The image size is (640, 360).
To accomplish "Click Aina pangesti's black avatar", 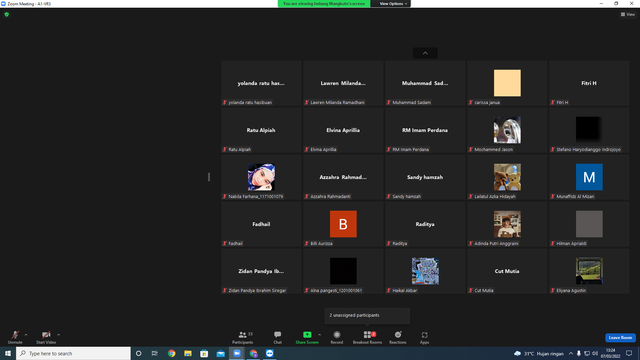I will pos(343,271).
